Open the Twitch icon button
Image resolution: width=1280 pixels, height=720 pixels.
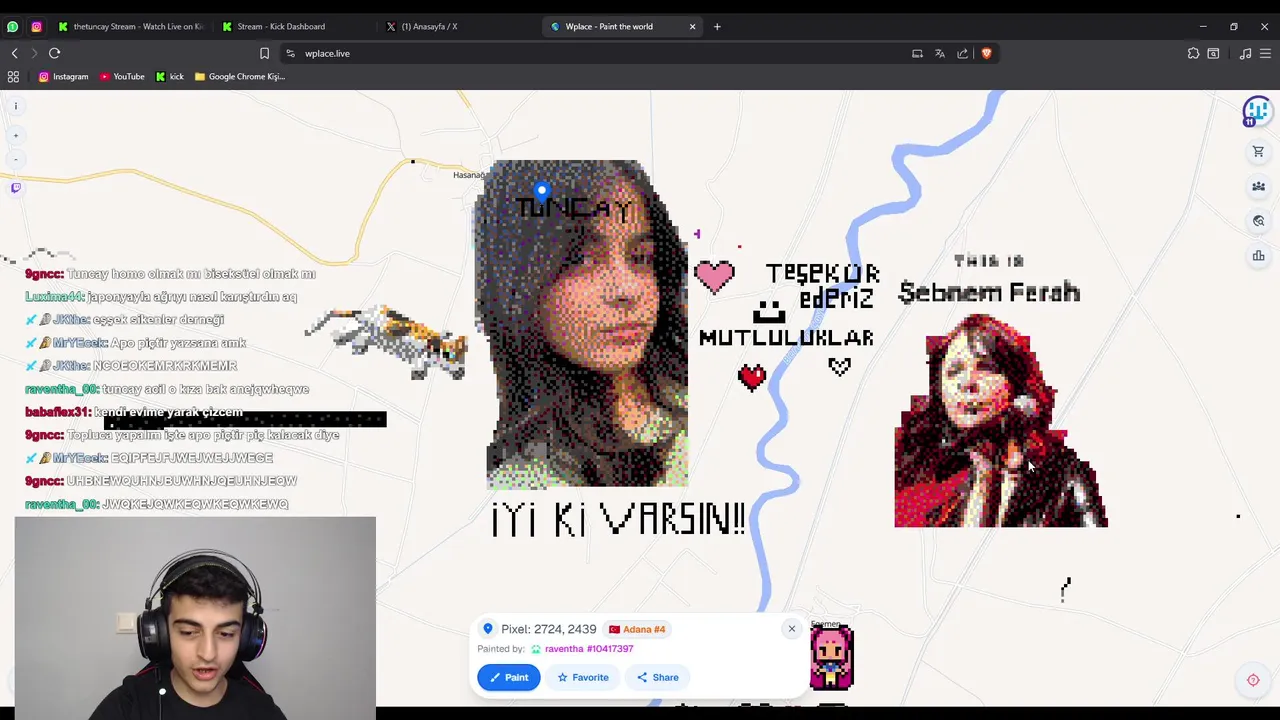click(x=16, y=187)
